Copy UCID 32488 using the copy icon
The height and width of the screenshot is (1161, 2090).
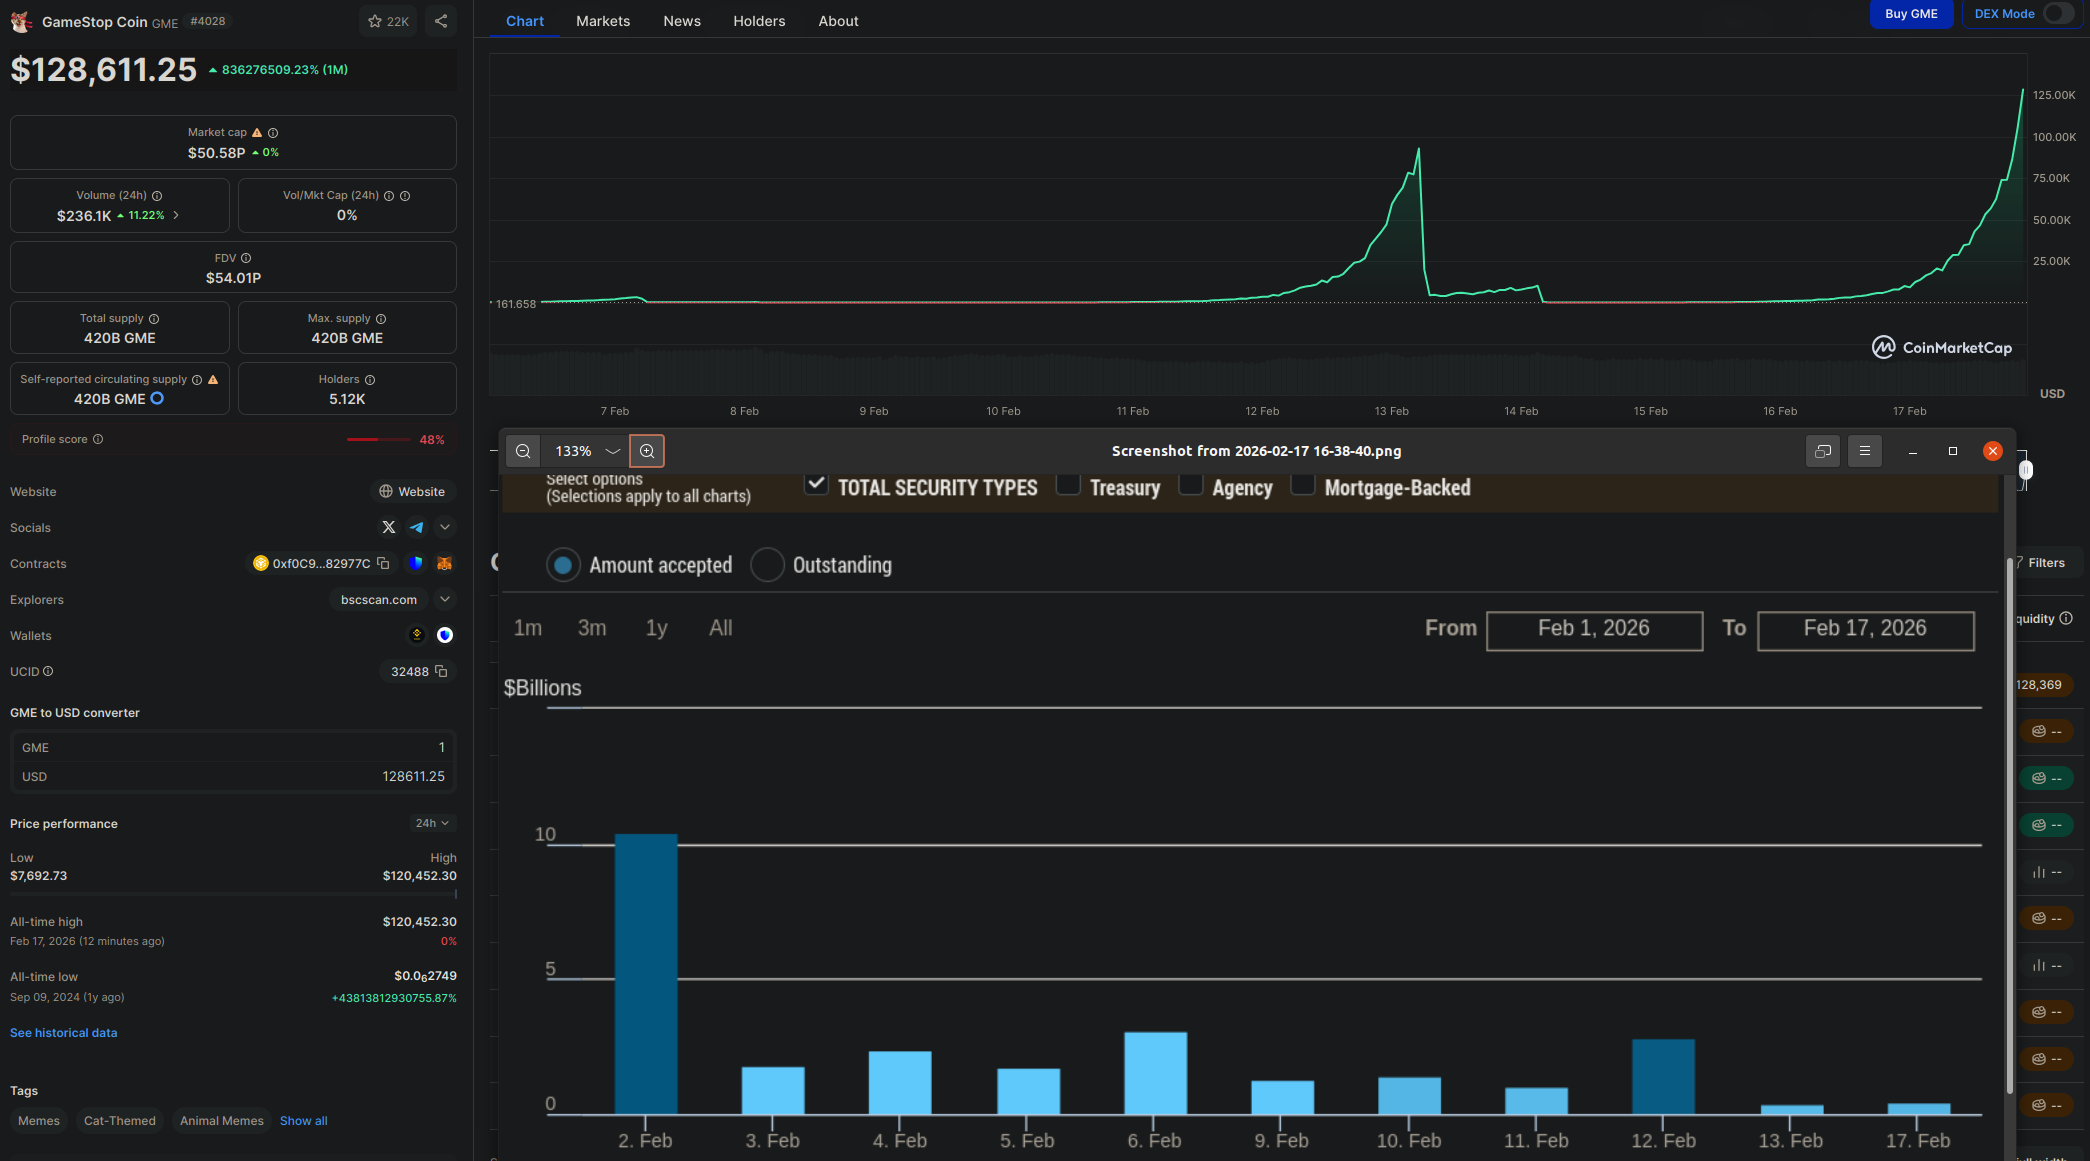pos(441,671)
